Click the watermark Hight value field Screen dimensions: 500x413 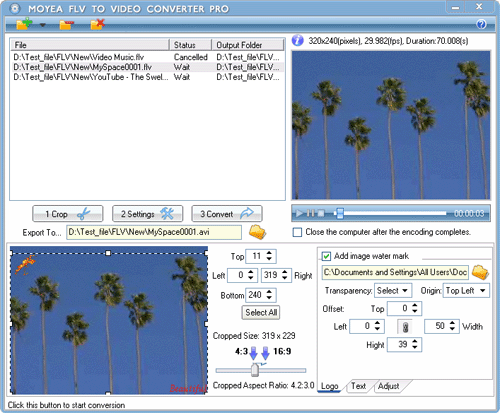coord(405,345)
